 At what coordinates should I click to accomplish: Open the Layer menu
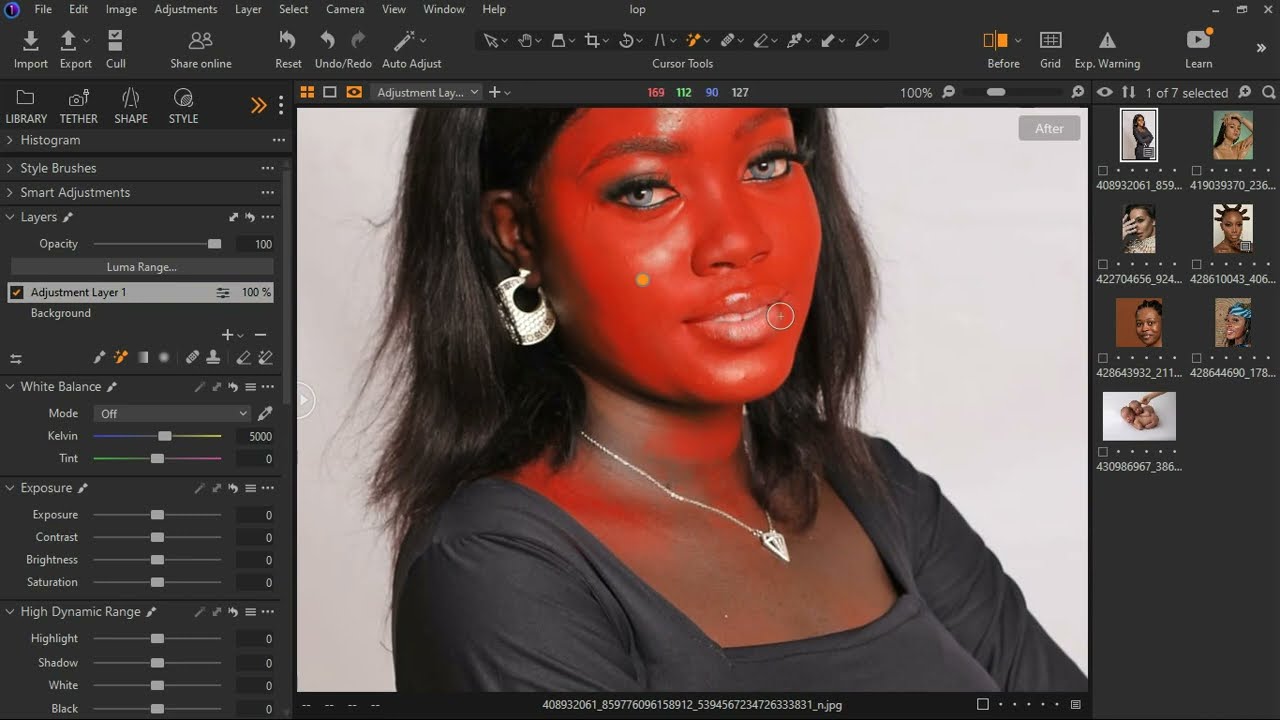pyautogui.click(x=248, y=9)
